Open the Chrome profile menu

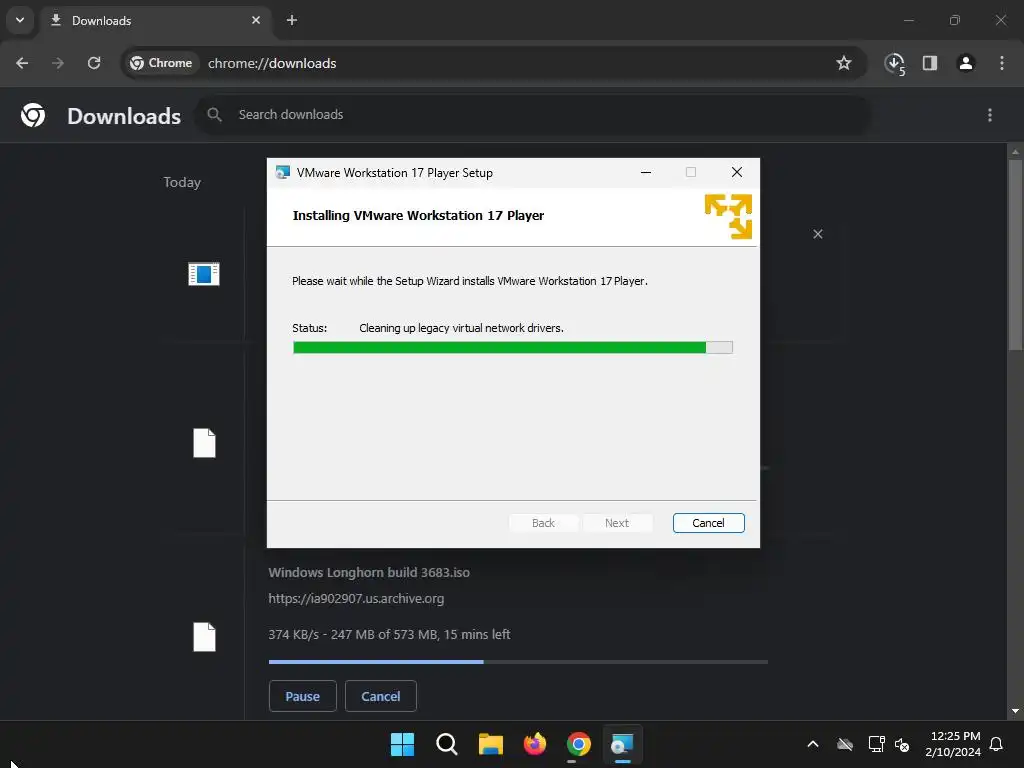tap(966, 63)
